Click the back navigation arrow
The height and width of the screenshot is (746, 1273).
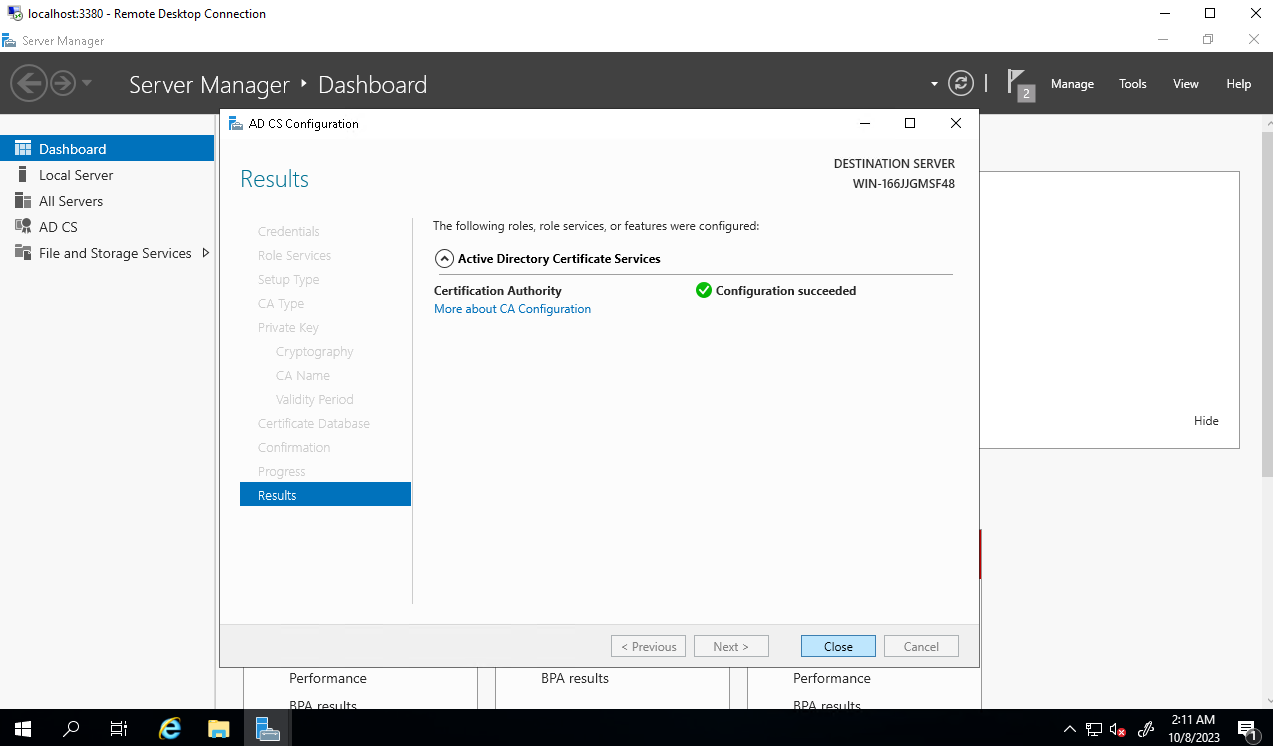[29, 83]
